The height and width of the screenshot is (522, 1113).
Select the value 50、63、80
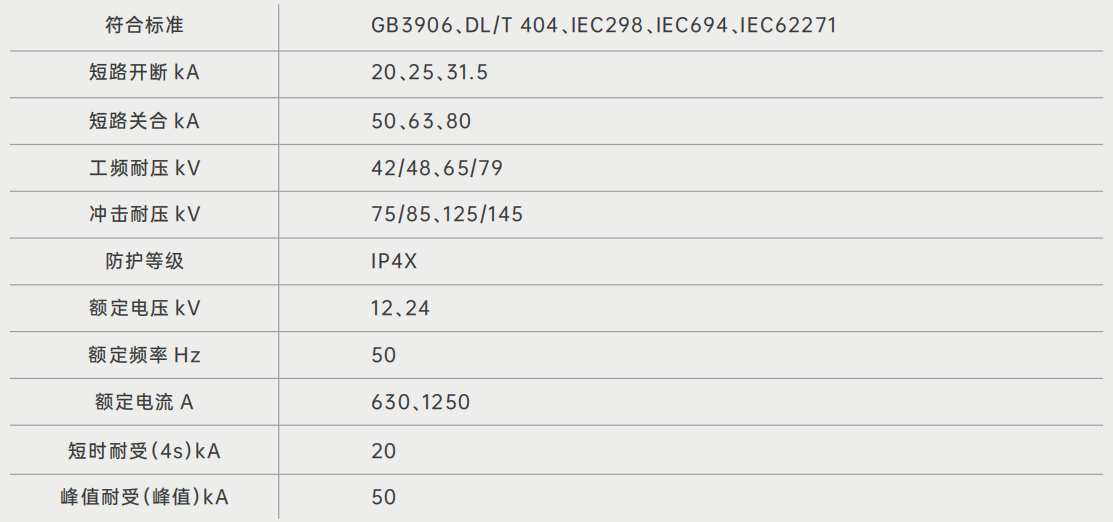click(x=420, y=121)
